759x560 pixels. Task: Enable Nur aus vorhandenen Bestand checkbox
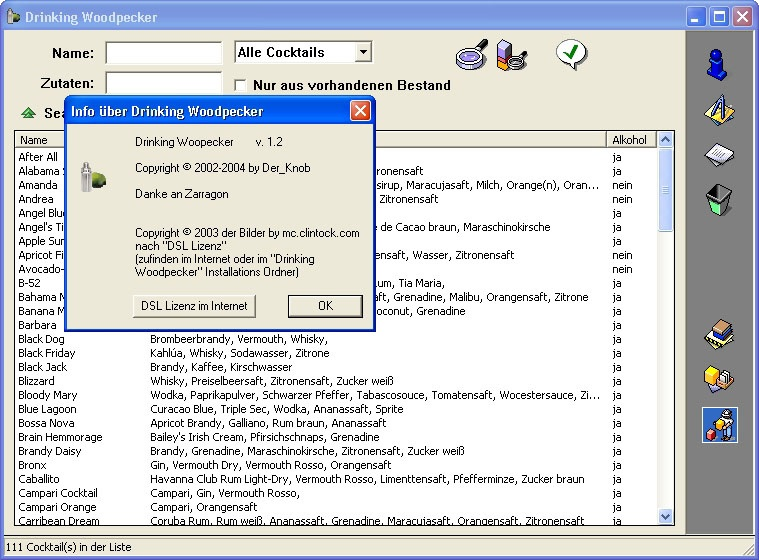coord(240,85)
